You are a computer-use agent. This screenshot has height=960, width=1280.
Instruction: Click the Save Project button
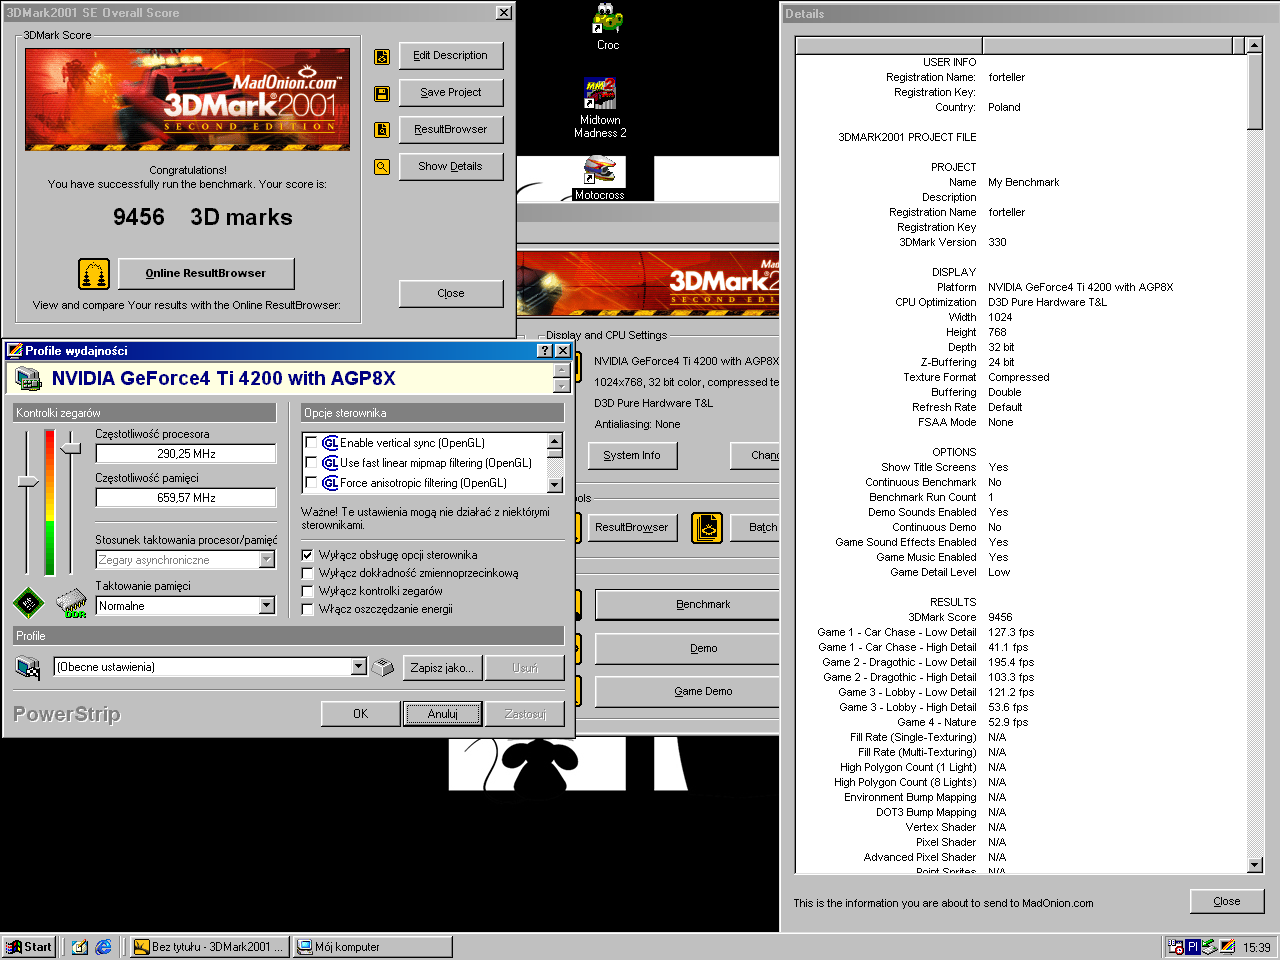pyautogui.click(x=451, y=93)
